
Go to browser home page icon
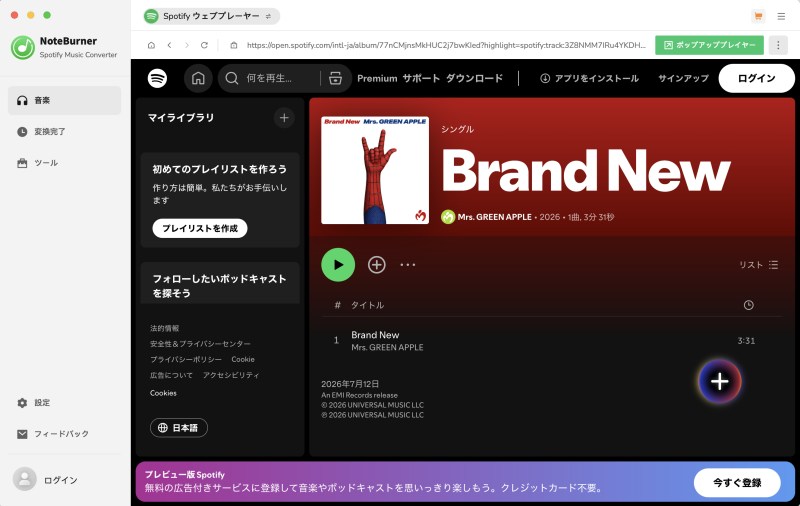point(151,45)
